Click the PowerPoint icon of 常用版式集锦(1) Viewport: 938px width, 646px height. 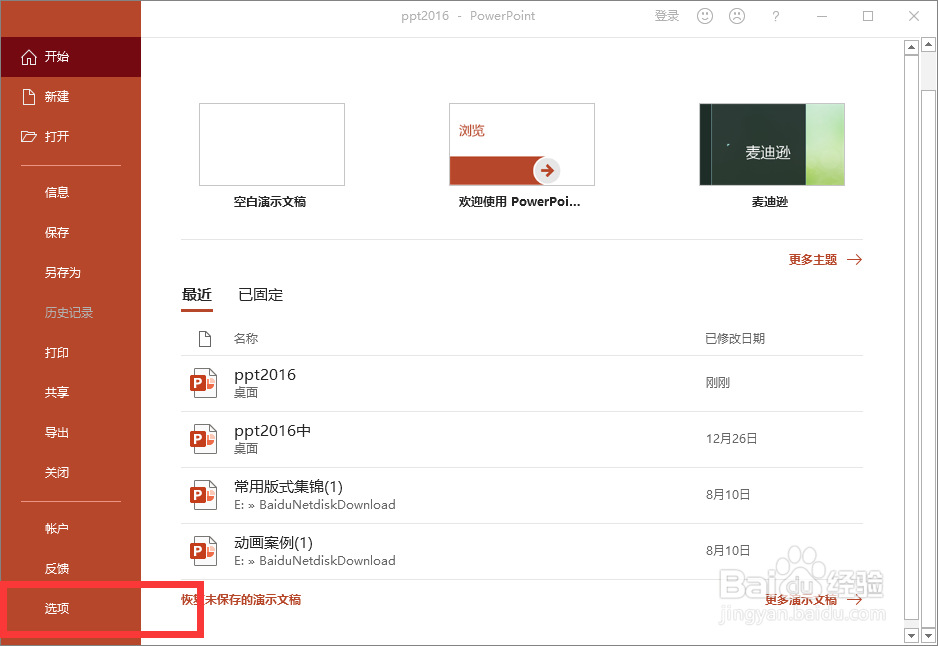(x=203, y=495)
